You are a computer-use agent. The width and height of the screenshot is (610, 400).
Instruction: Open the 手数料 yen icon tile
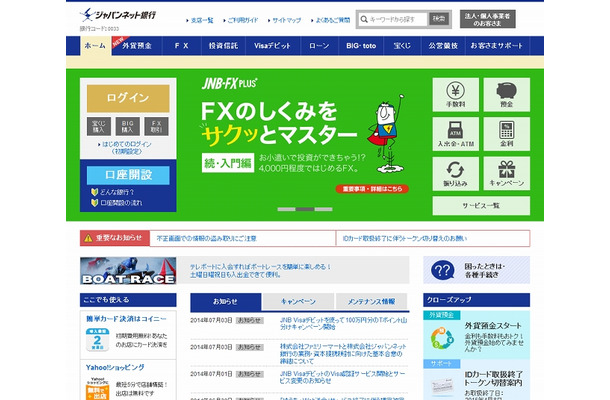[456, 95]
